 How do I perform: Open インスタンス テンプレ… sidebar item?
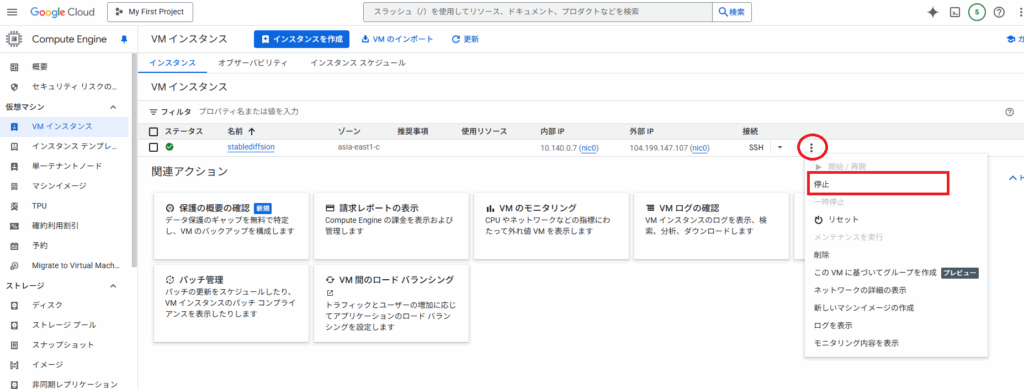pos(74,146)
